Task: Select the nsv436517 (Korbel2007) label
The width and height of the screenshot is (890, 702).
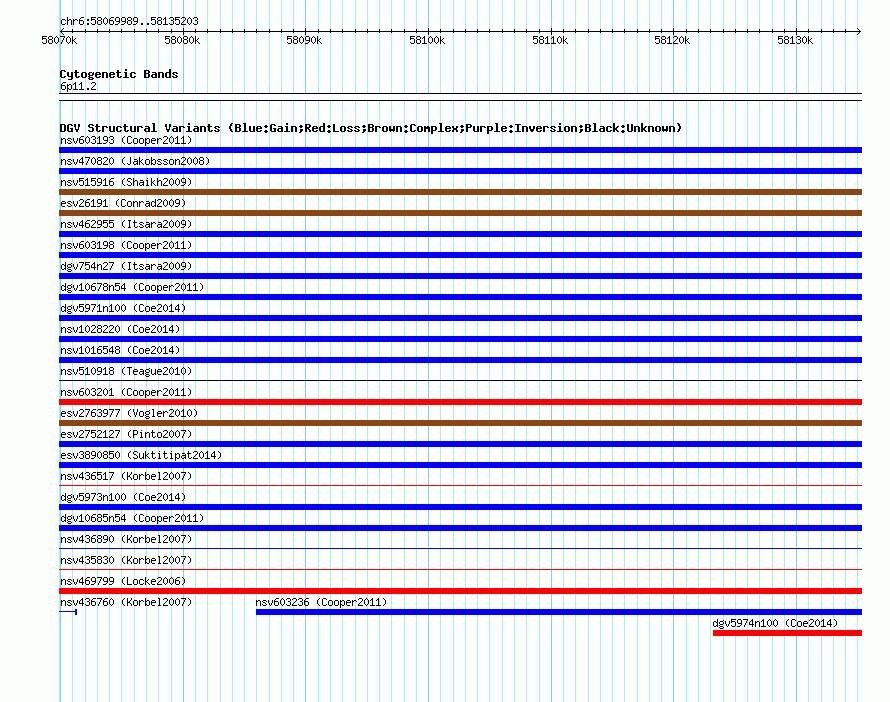Action: (126, 476)
